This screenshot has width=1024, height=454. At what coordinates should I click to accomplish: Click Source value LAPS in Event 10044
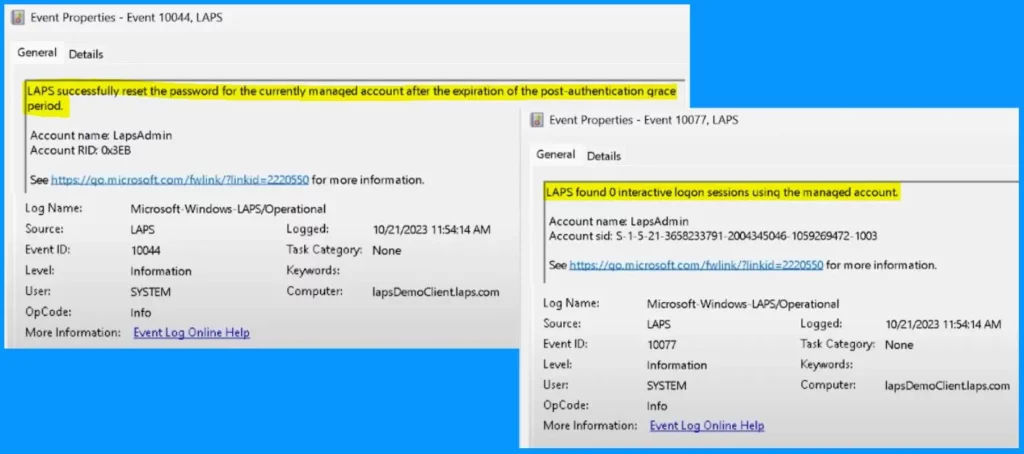click(x=143, y=230)
